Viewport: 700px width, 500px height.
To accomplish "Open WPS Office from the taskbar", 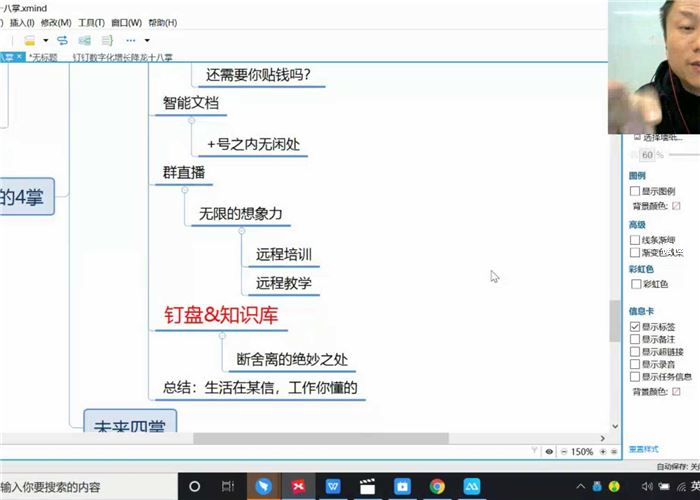I will 332,486.
